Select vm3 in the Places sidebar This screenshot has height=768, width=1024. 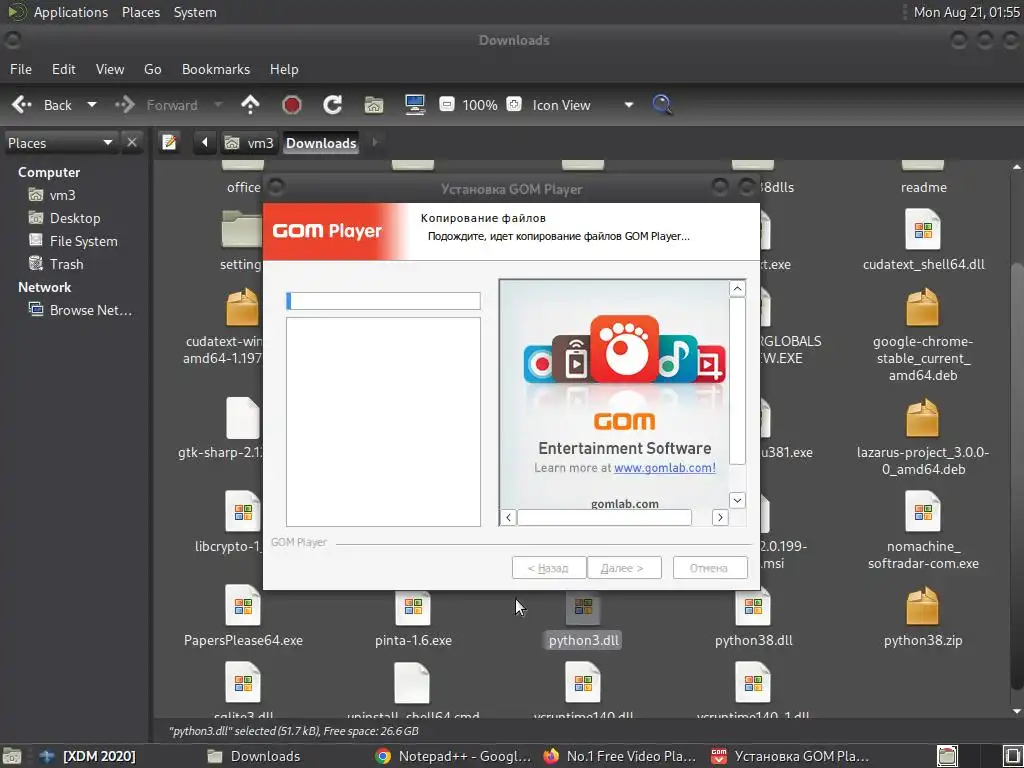(52, 195)
